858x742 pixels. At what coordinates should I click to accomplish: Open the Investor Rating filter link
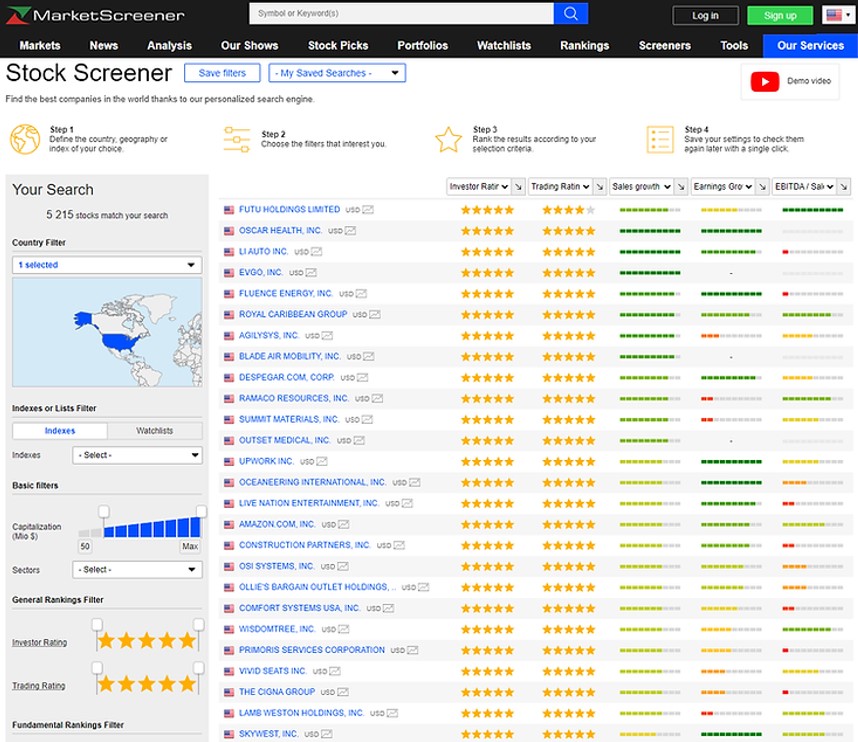point(39,643)
